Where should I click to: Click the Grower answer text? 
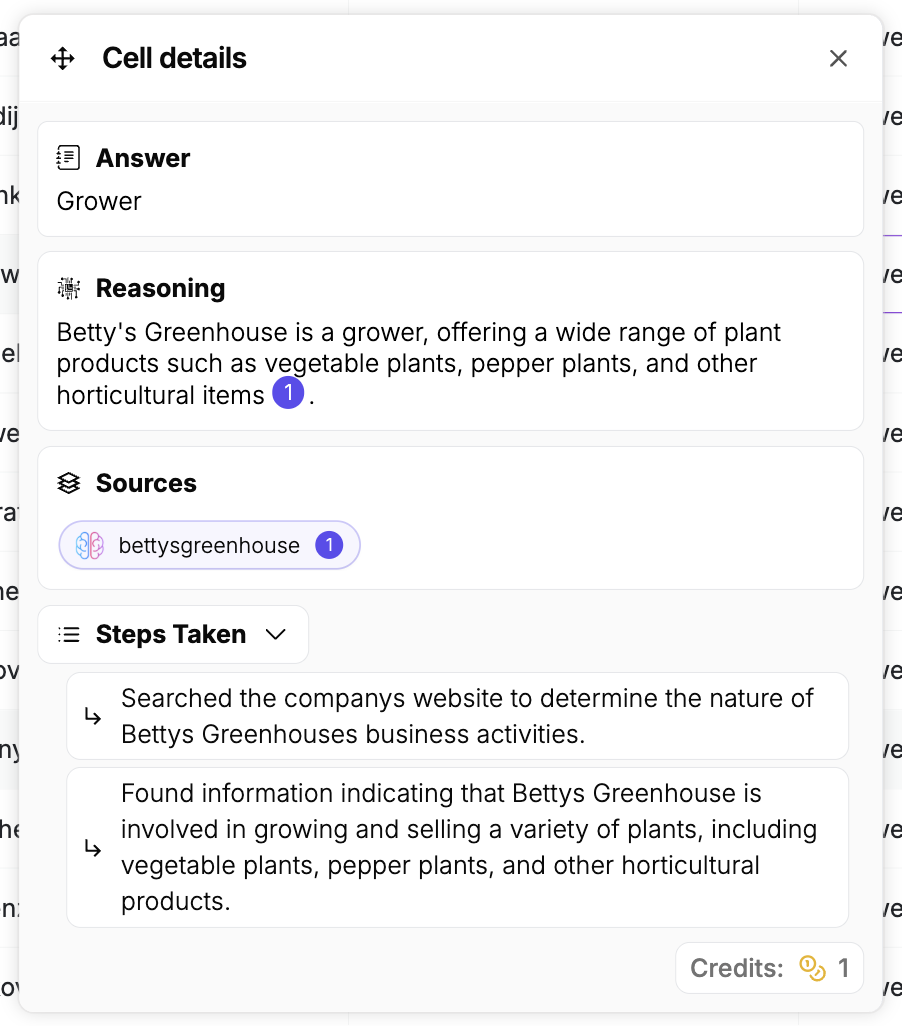pyautogui.click(x=99, y=201)
